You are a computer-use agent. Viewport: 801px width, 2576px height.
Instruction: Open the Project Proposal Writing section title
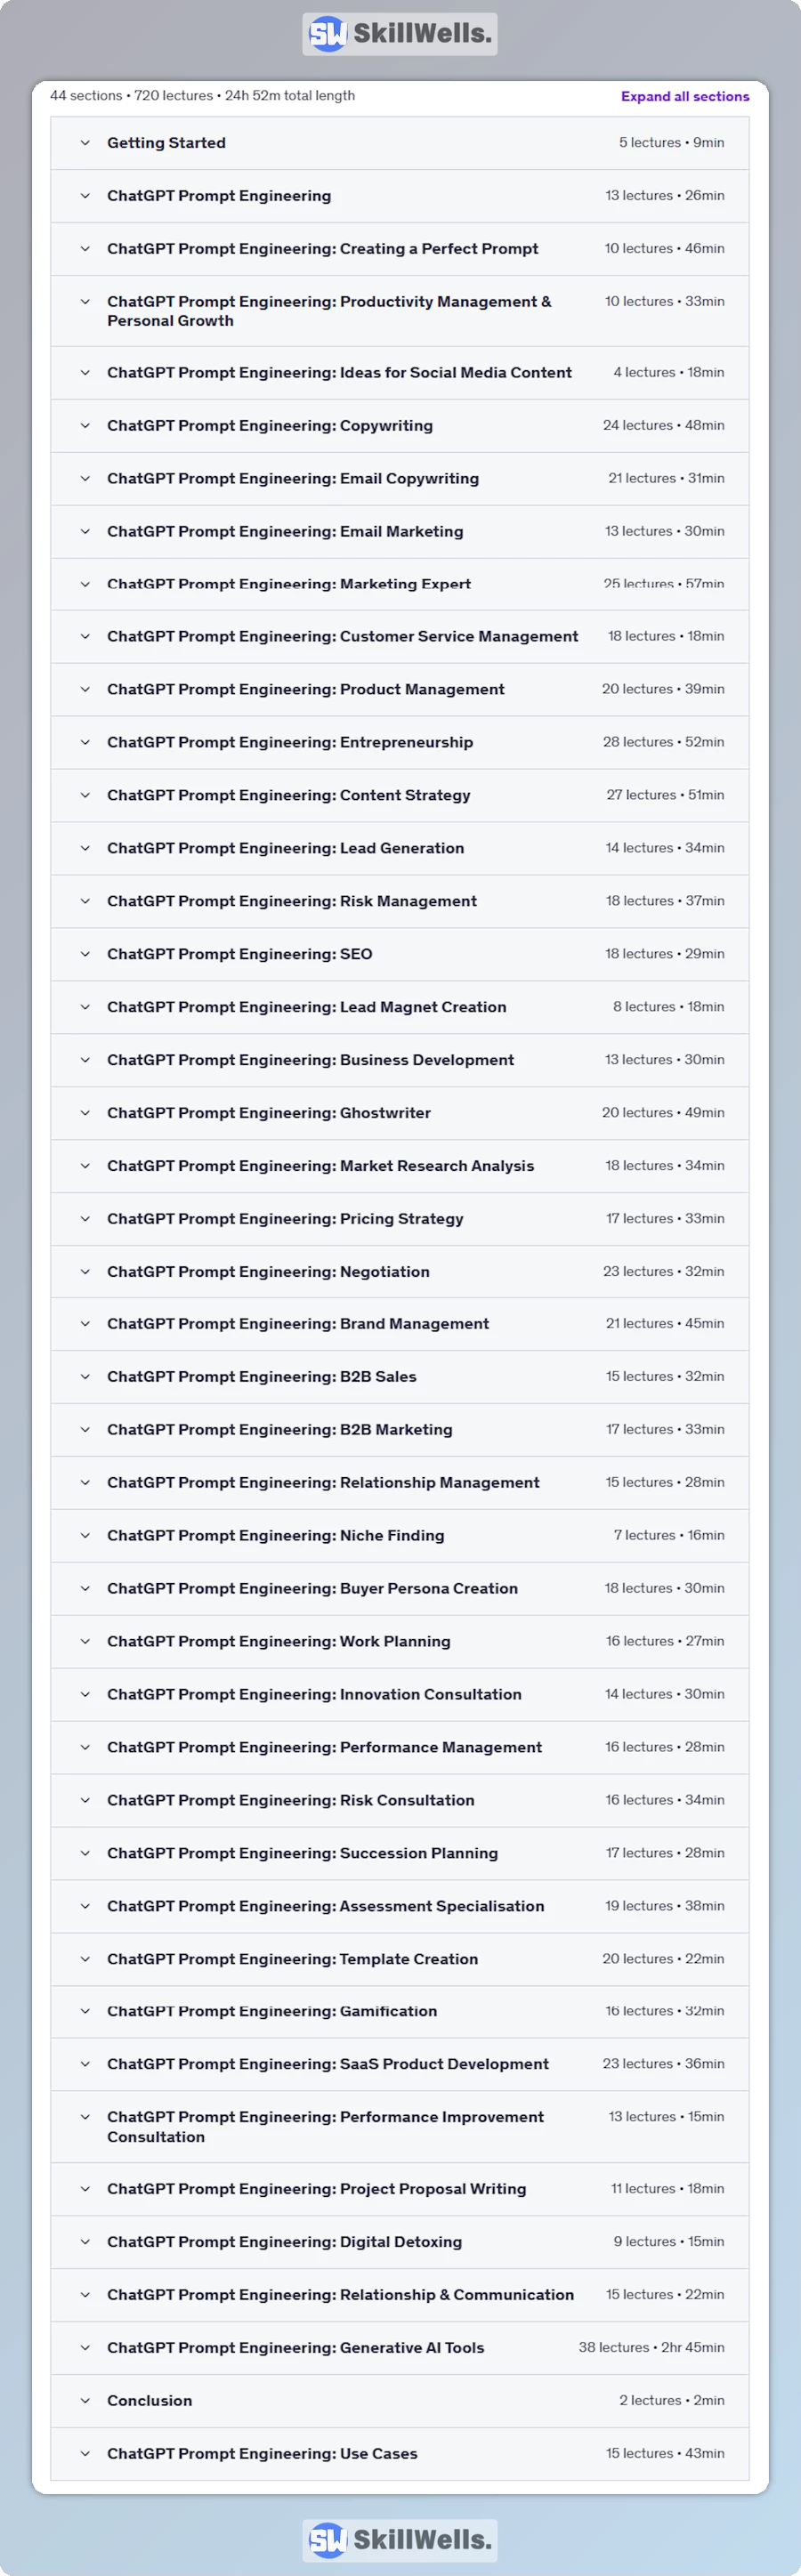point(316,2190)
